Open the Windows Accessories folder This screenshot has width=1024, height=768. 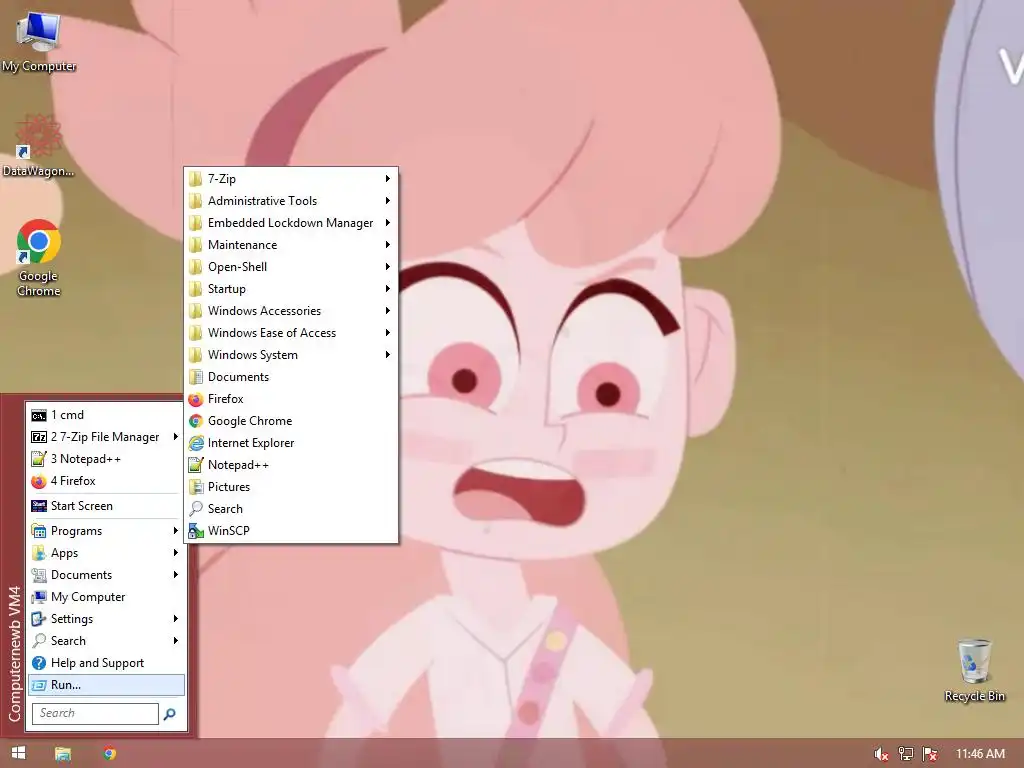coord(291,311)
